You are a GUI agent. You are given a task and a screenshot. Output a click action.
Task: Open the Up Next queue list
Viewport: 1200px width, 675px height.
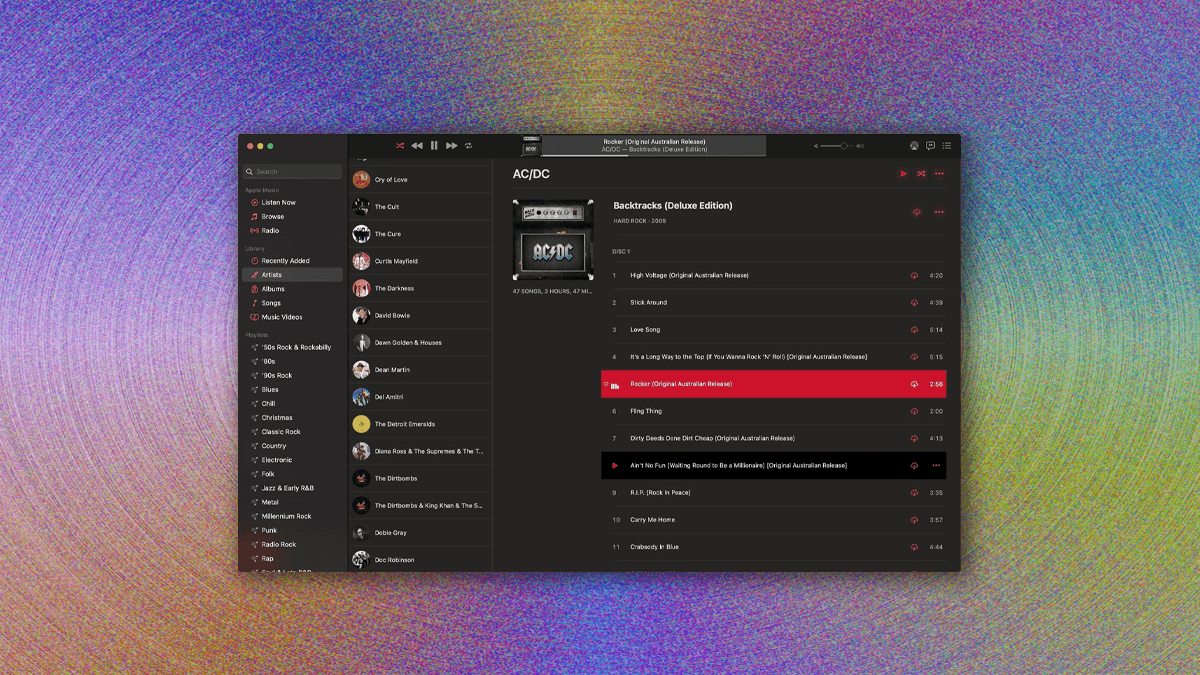pos(946,146)
